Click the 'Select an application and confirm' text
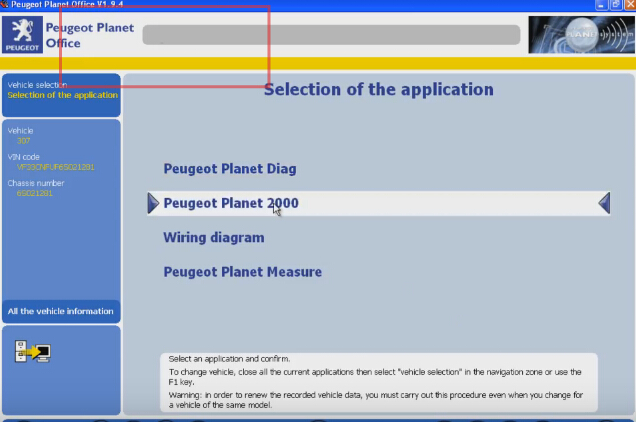This screenshot has width=636, height=422. [229, 359]
